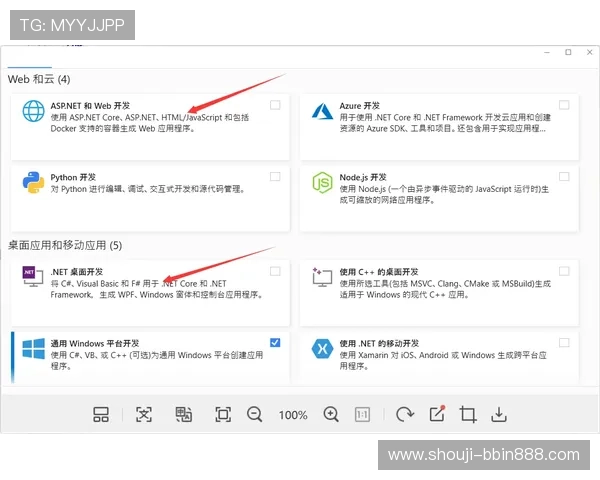Open the edit image icon
This screenshot has height=480, width=600.
click(x=437, y=414)
